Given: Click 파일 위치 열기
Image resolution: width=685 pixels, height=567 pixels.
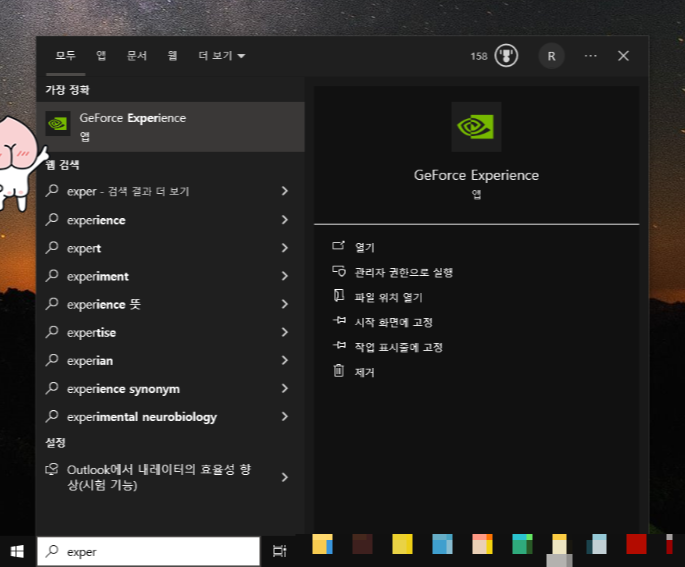Looking at the screenshot, I should 388,297.
